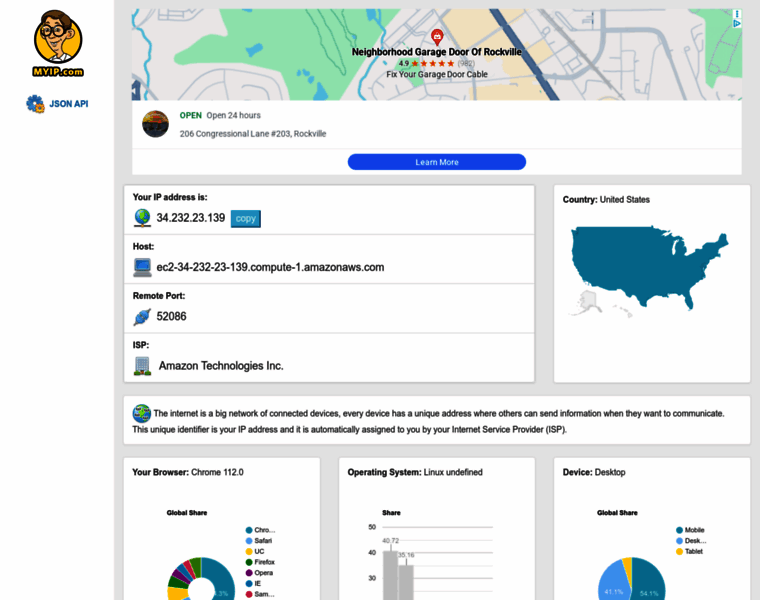Viewport: 760px width, 600px height.
Task: Click the United States map graphic
Action: (649, 271)
